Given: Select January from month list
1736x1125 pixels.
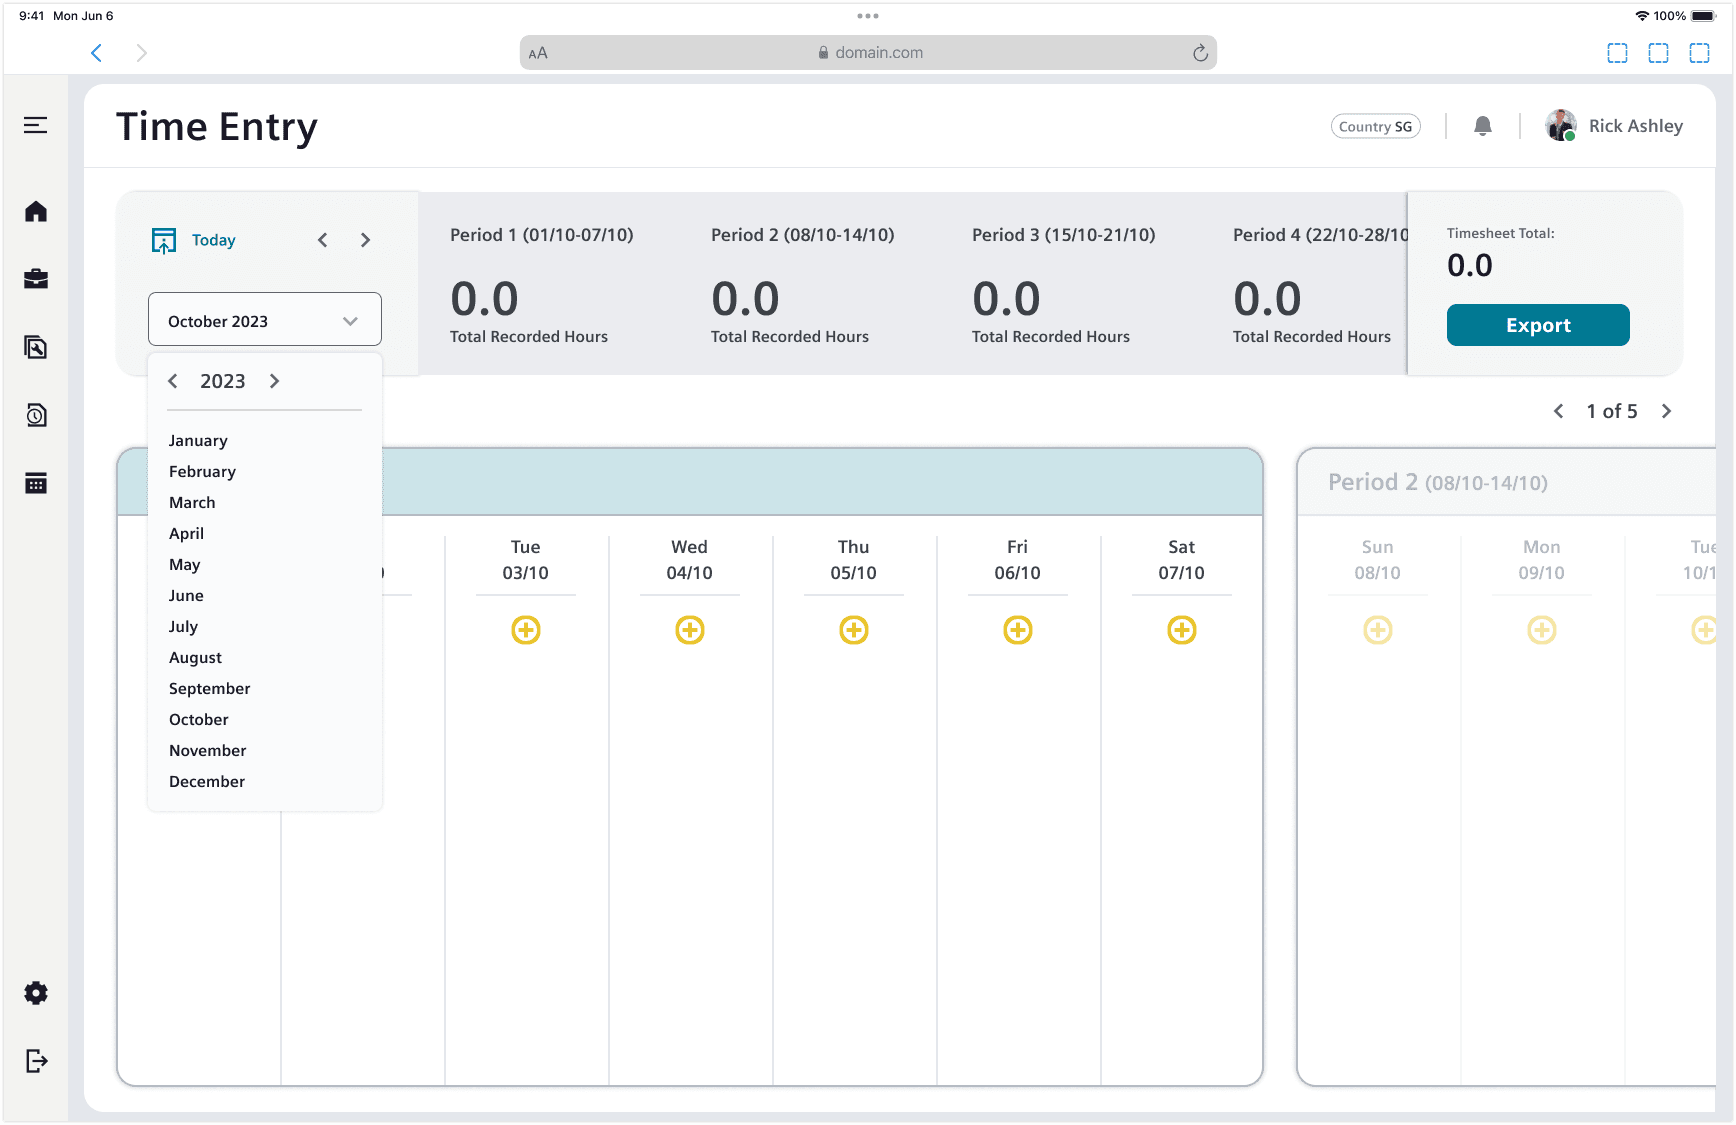Looking at the screenshot, I should pyautogui.click(x=198, y=441).
